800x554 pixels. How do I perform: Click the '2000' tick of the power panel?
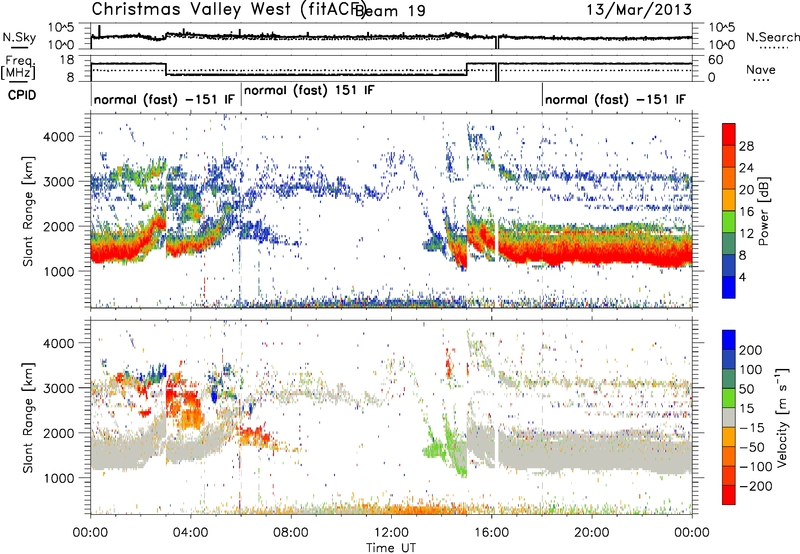(x=58, y=226)
